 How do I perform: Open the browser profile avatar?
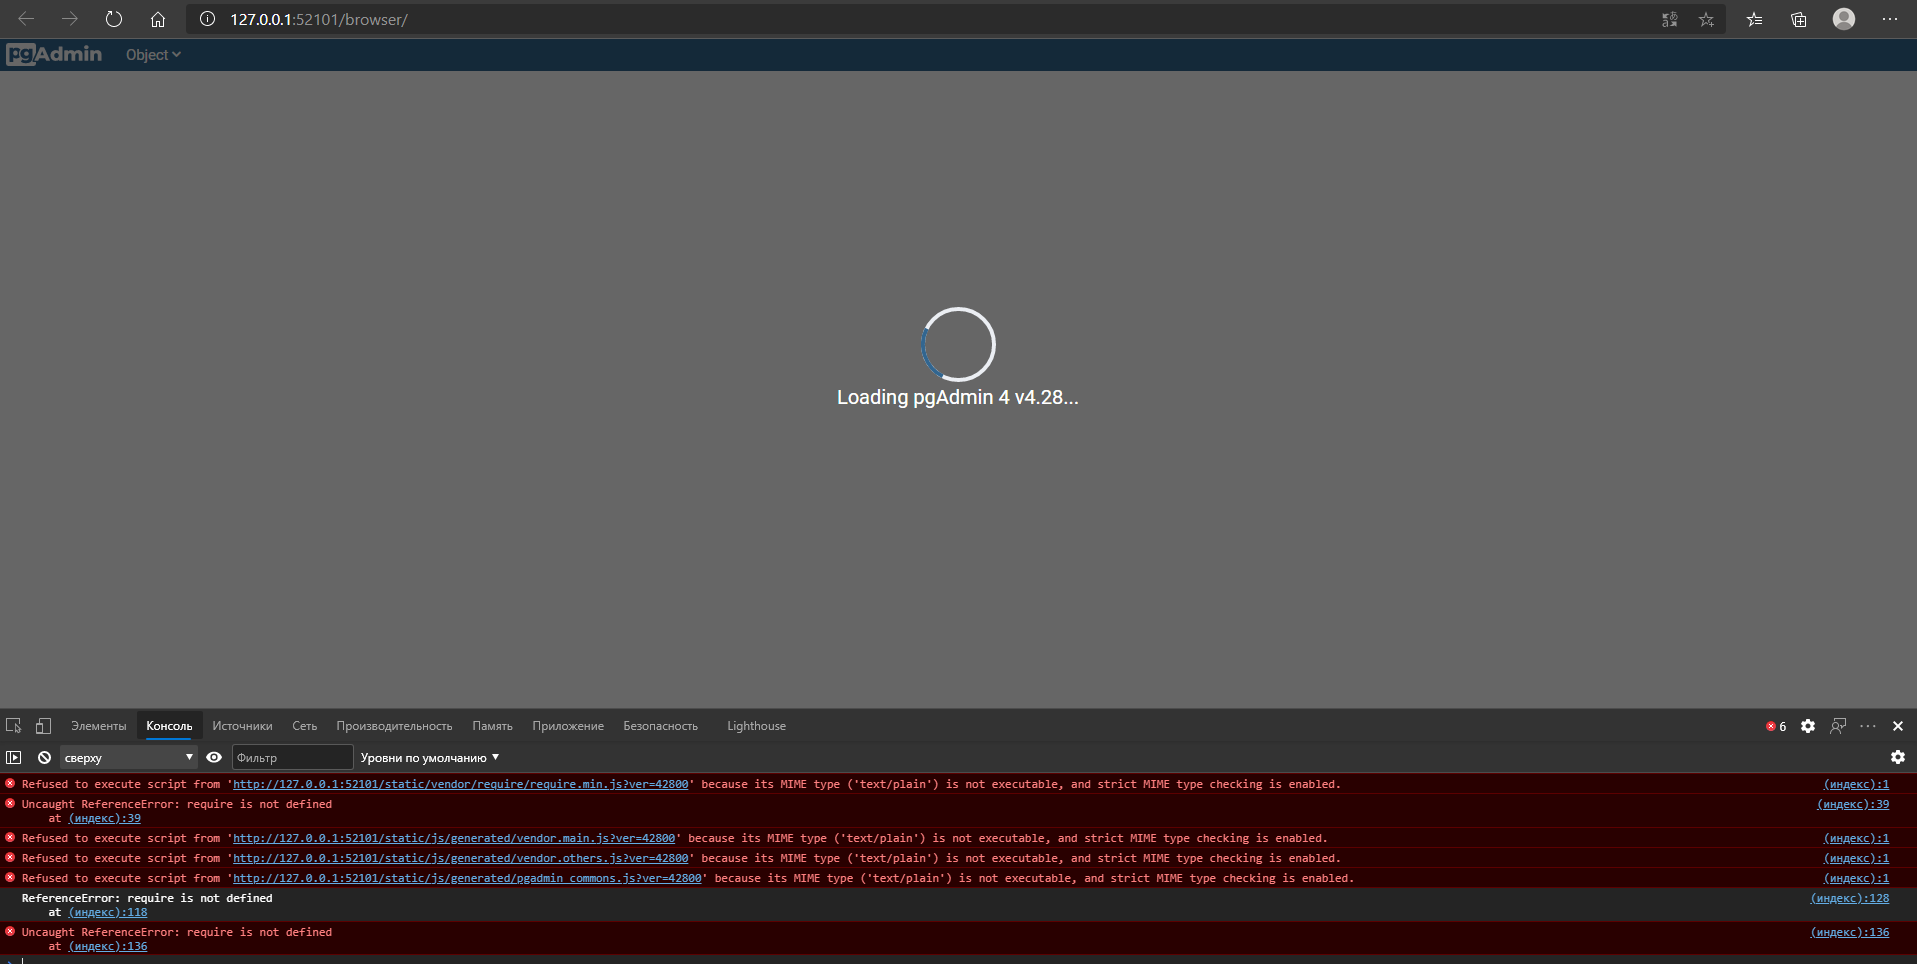point(1843,19)
